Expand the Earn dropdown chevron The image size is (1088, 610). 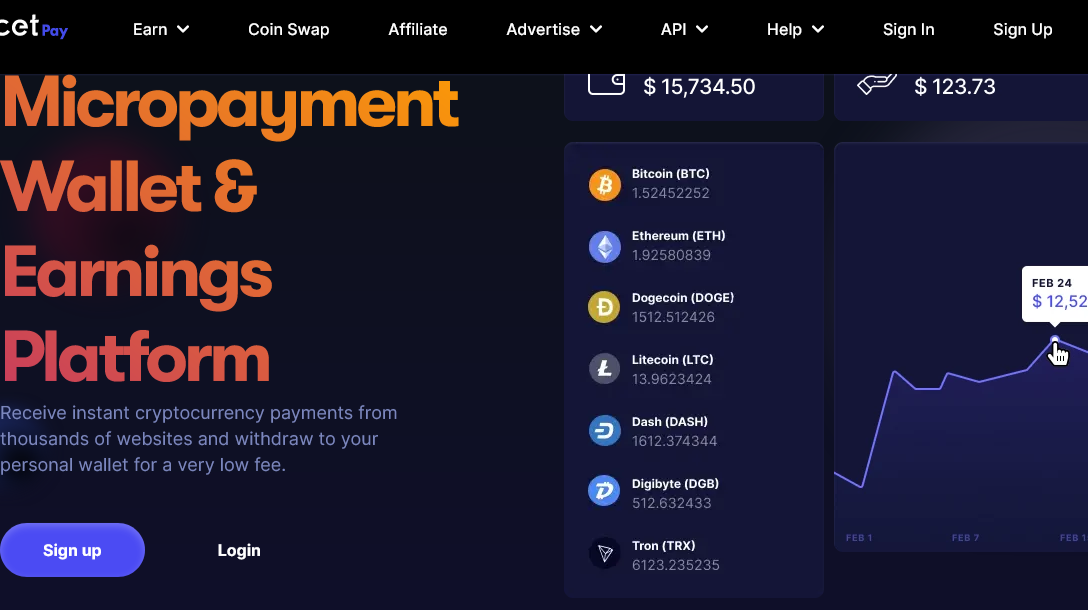(183, 29)
